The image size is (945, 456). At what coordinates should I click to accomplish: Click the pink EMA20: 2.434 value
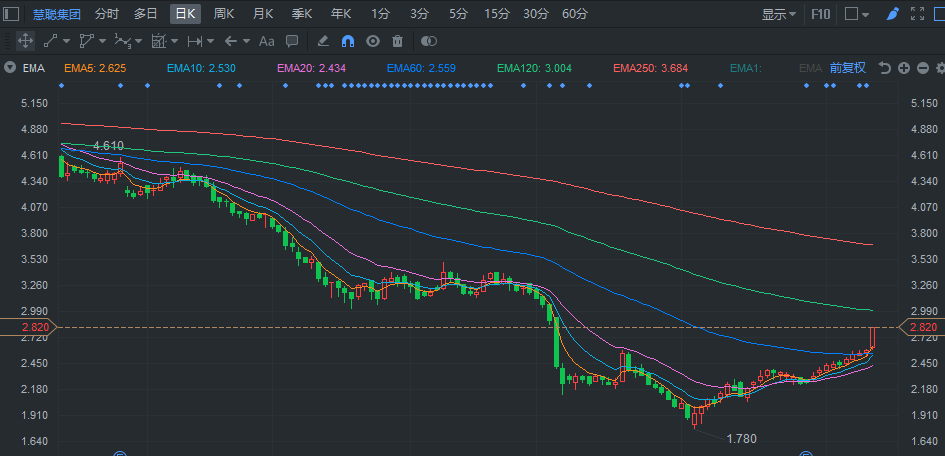pyautogui.click(x=312, y=68)
